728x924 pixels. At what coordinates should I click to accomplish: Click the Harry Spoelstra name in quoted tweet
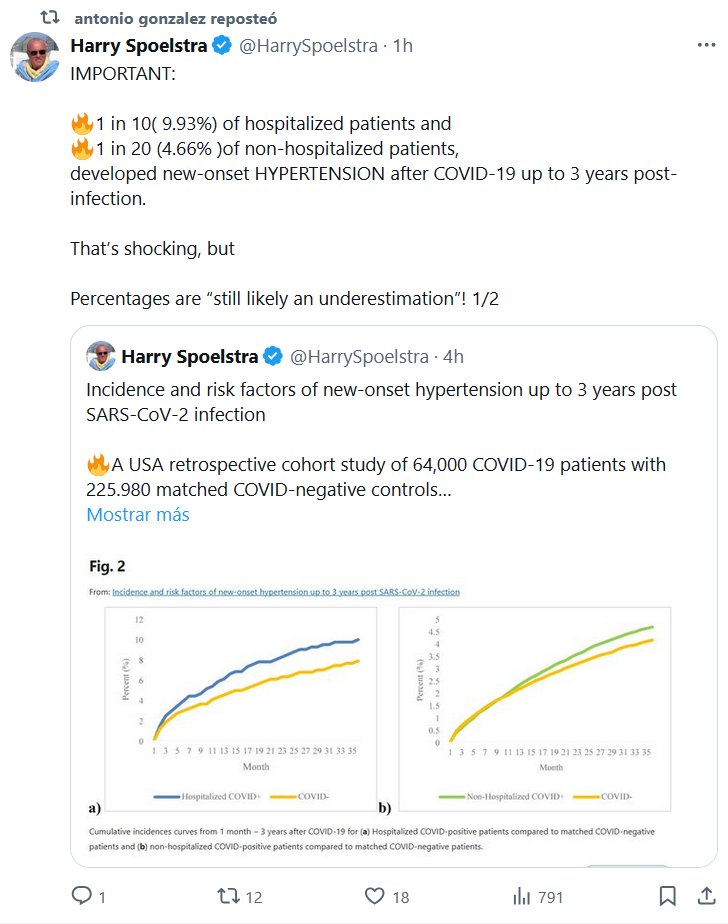coord(188,357)
